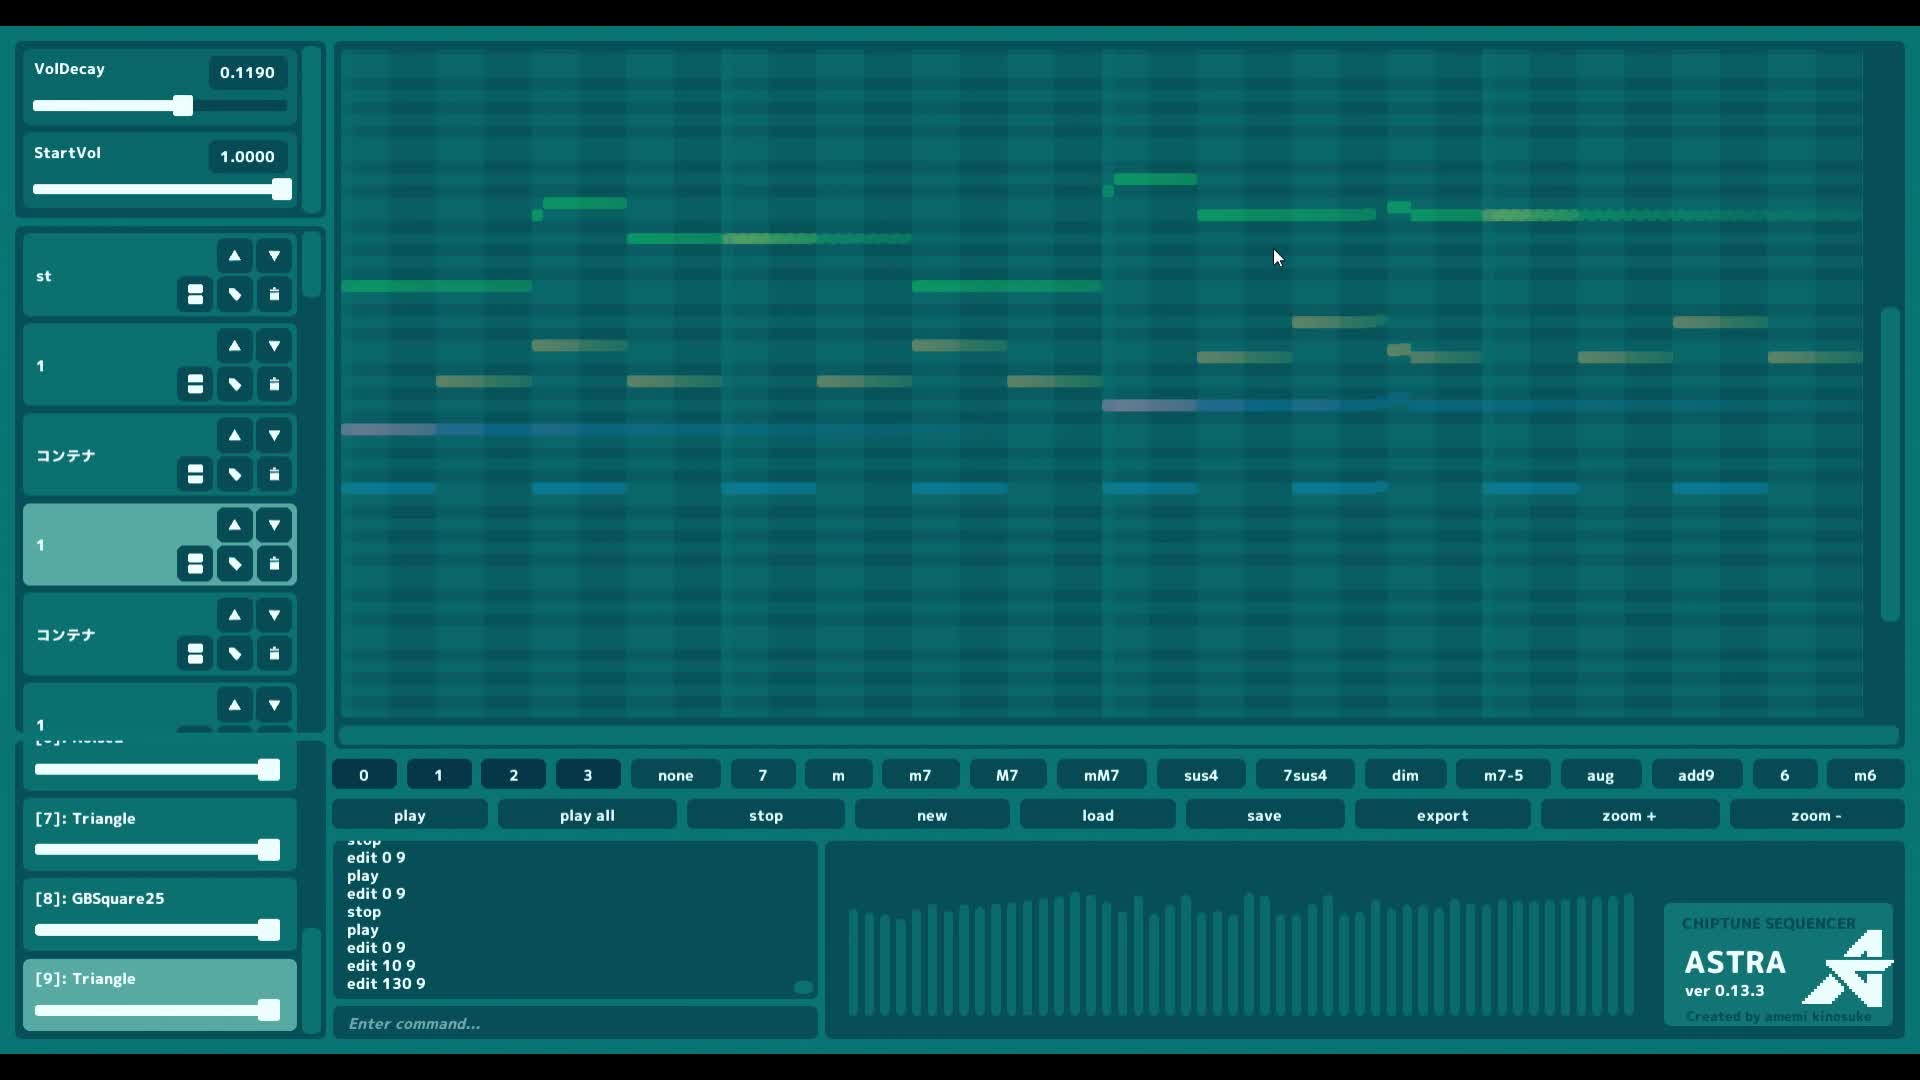Select the [8]: GBSquare25 track
Screen dimensions: 1920x1080
[x=100, y=898]
